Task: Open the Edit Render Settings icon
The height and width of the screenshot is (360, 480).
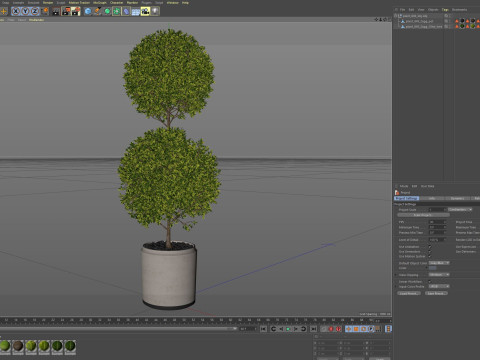Action: pos(76,11)
